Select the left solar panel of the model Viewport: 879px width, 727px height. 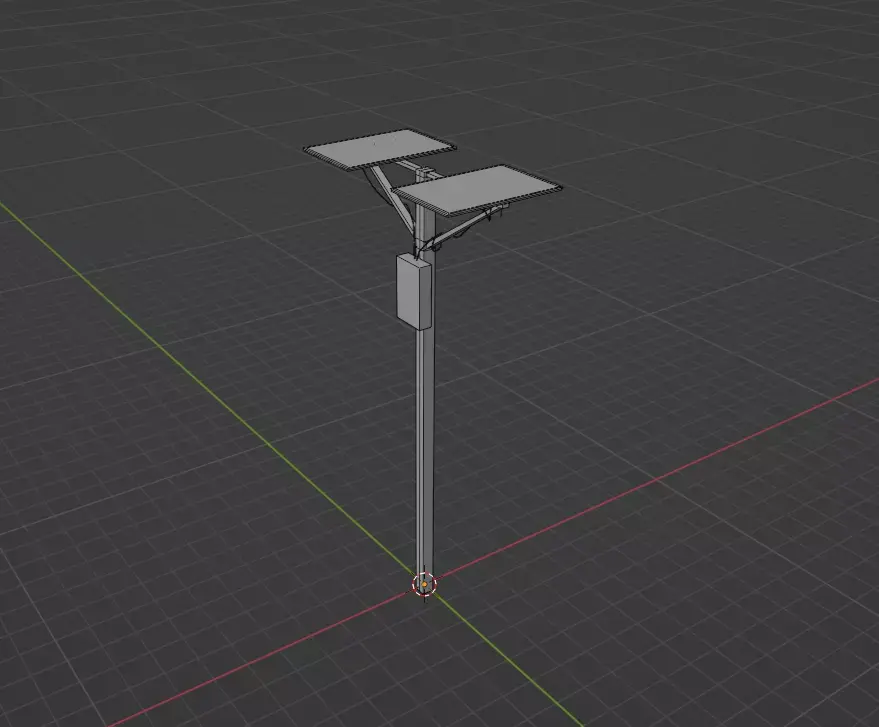point(380,149)
